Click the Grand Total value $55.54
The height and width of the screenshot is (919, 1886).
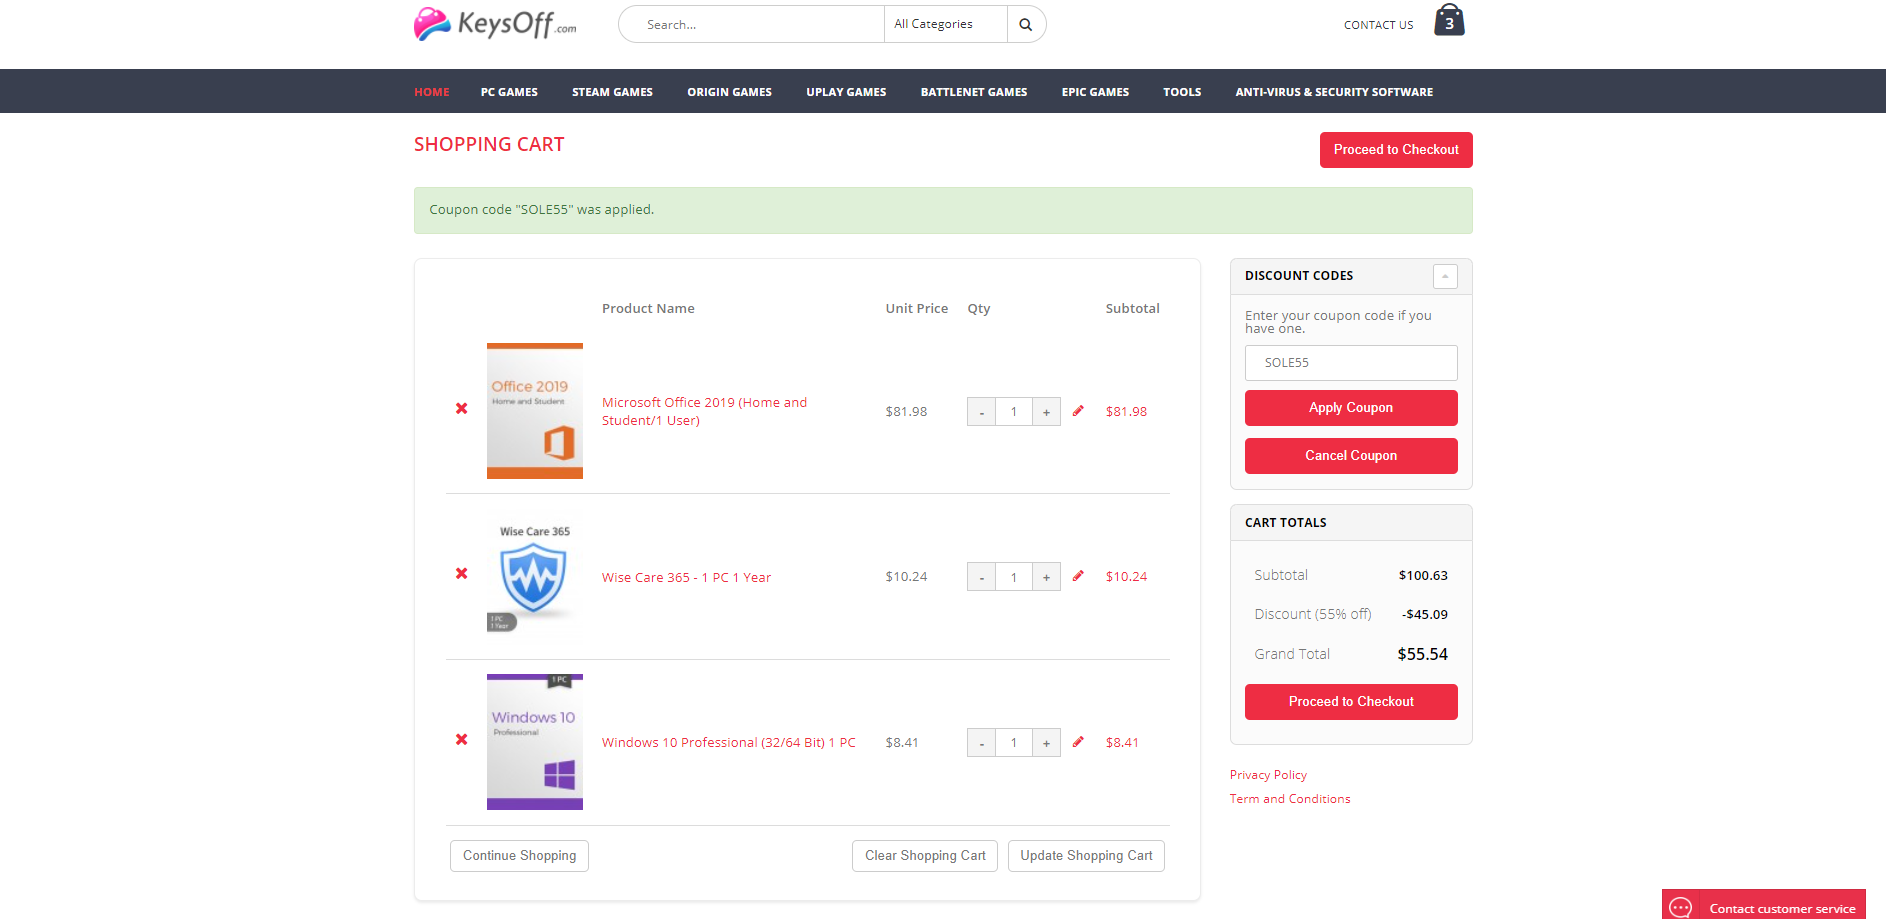(x=1422, y=654)
